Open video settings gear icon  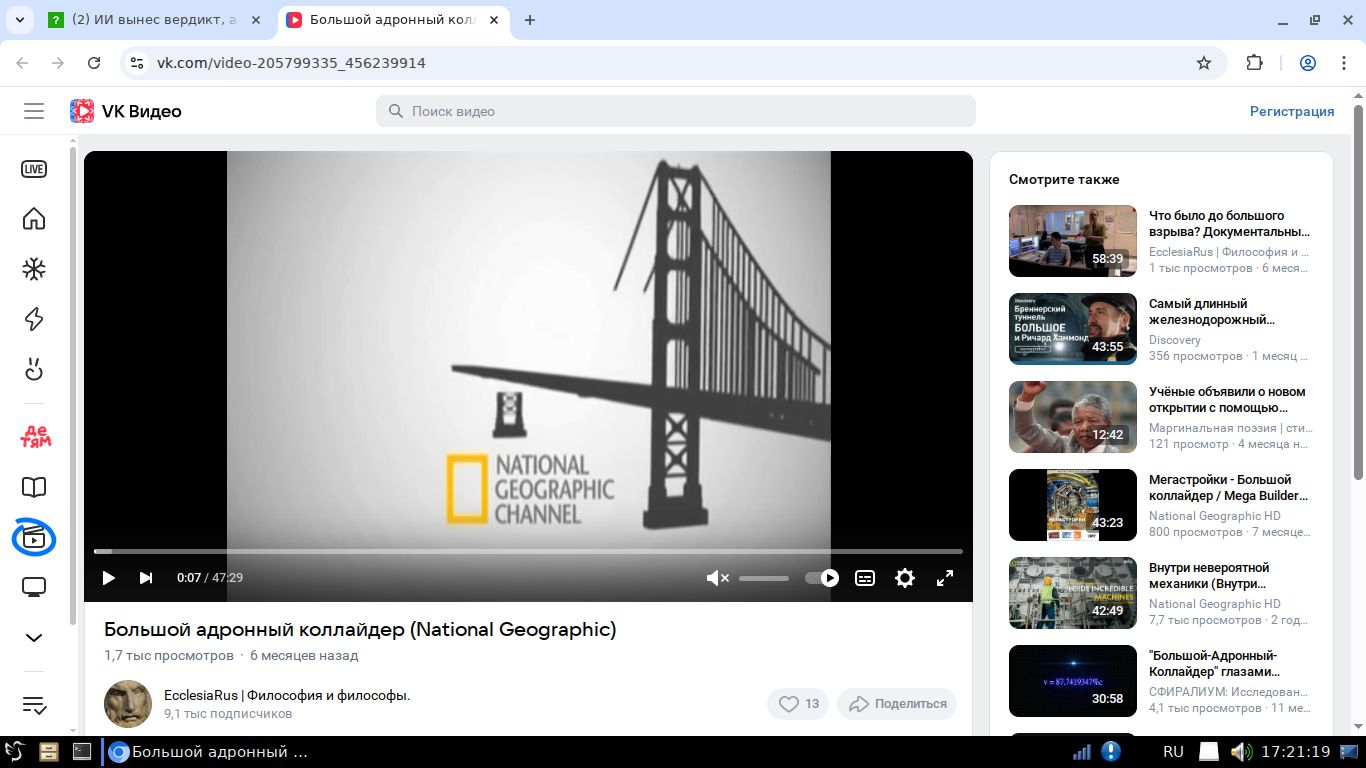904,578
